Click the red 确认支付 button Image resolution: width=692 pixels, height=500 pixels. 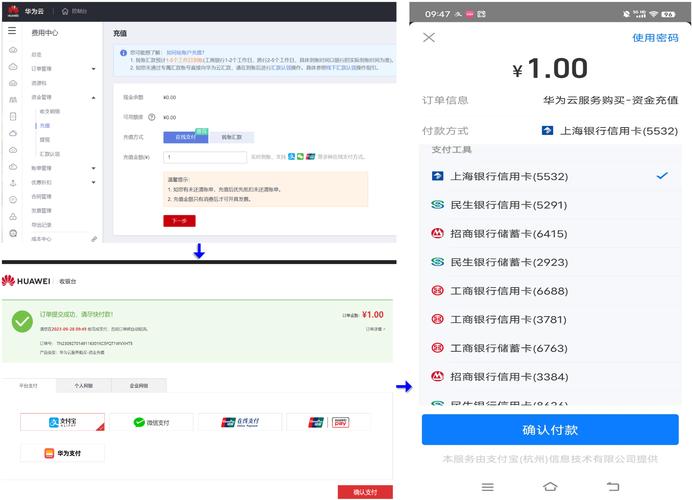point(365,492)
